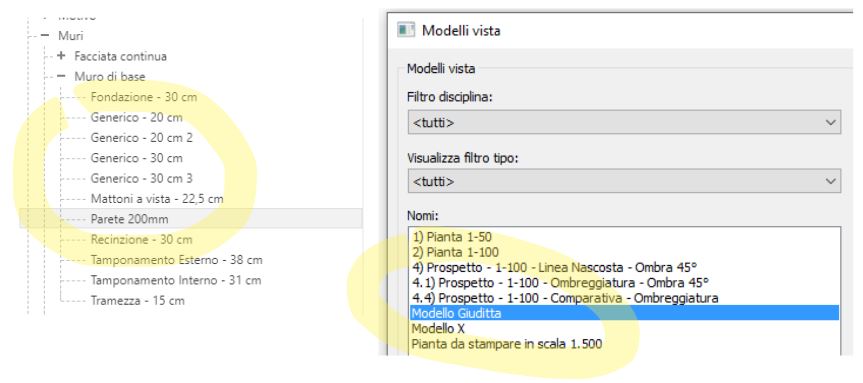Image resolution: width=863 pixels, height=383 pixels.
Task: Select 4.1) Prospetto Ombreggiatura Ombra 45° template
Action: click(560, 282)
